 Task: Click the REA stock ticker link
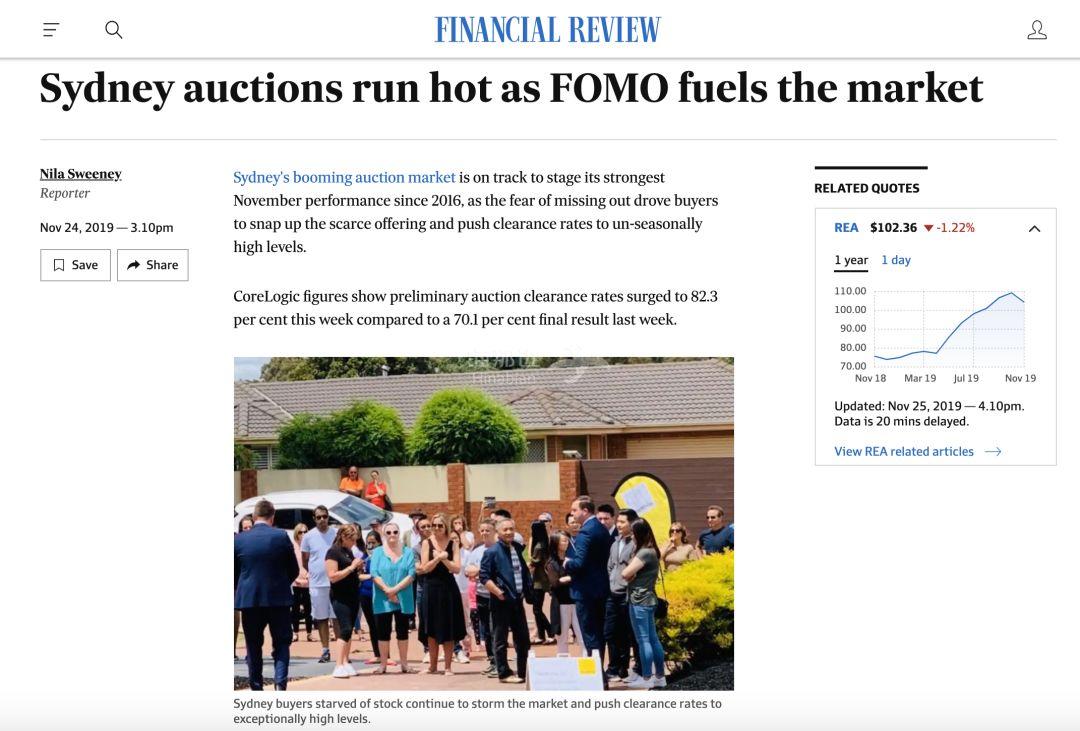click(846, 228)
